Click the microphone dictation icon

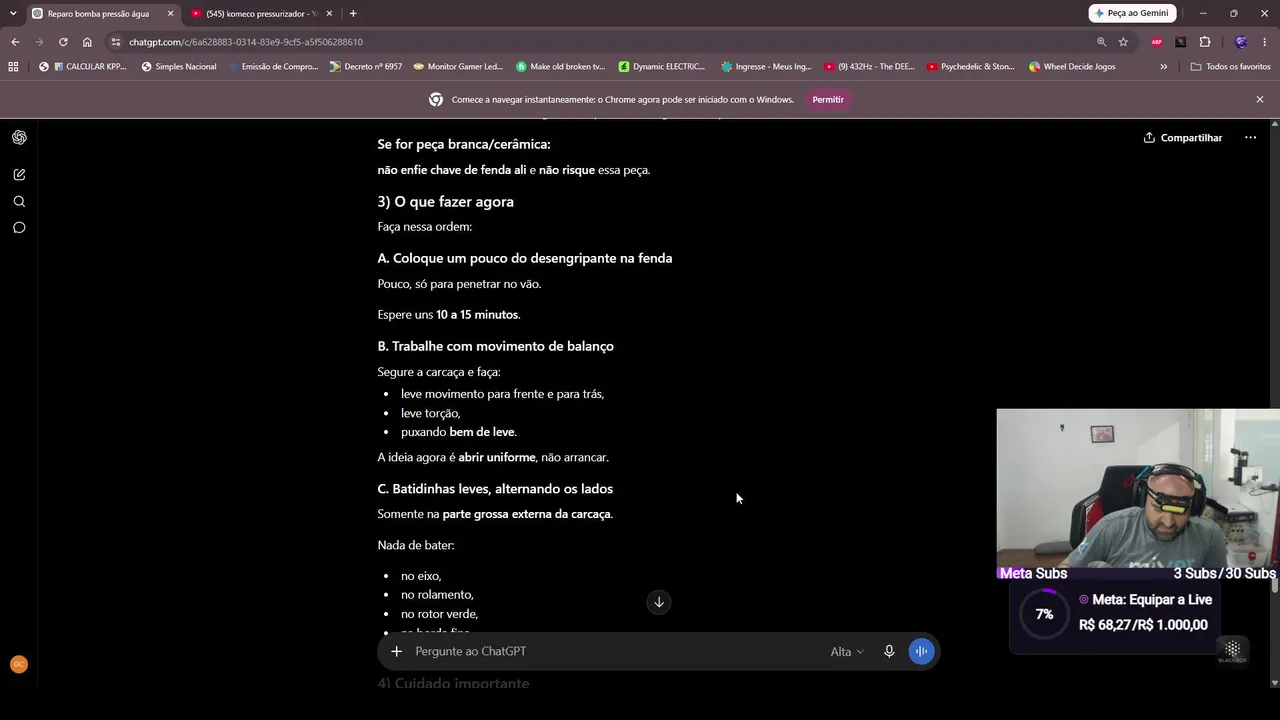click(889, 651)
